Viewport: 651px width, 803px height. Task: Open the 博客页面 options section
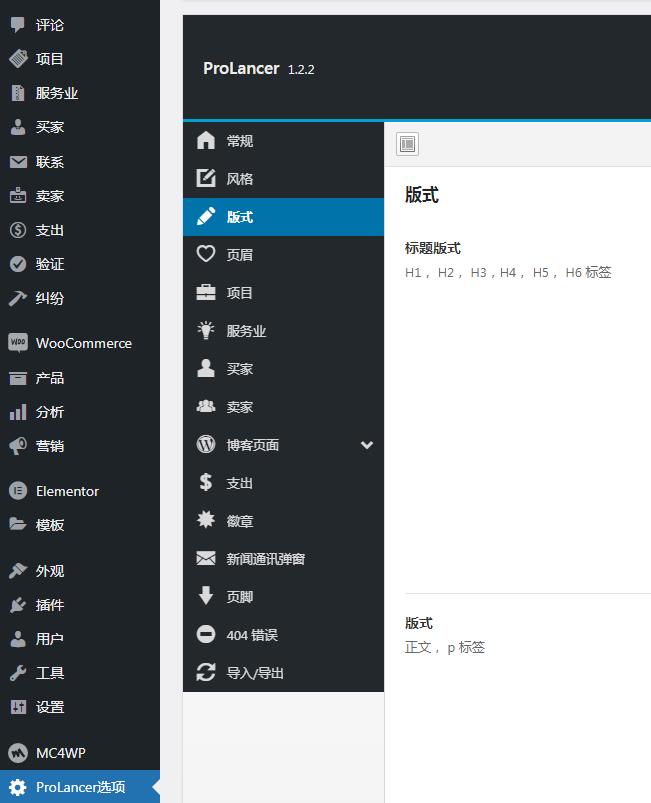(x=283, y=445)
